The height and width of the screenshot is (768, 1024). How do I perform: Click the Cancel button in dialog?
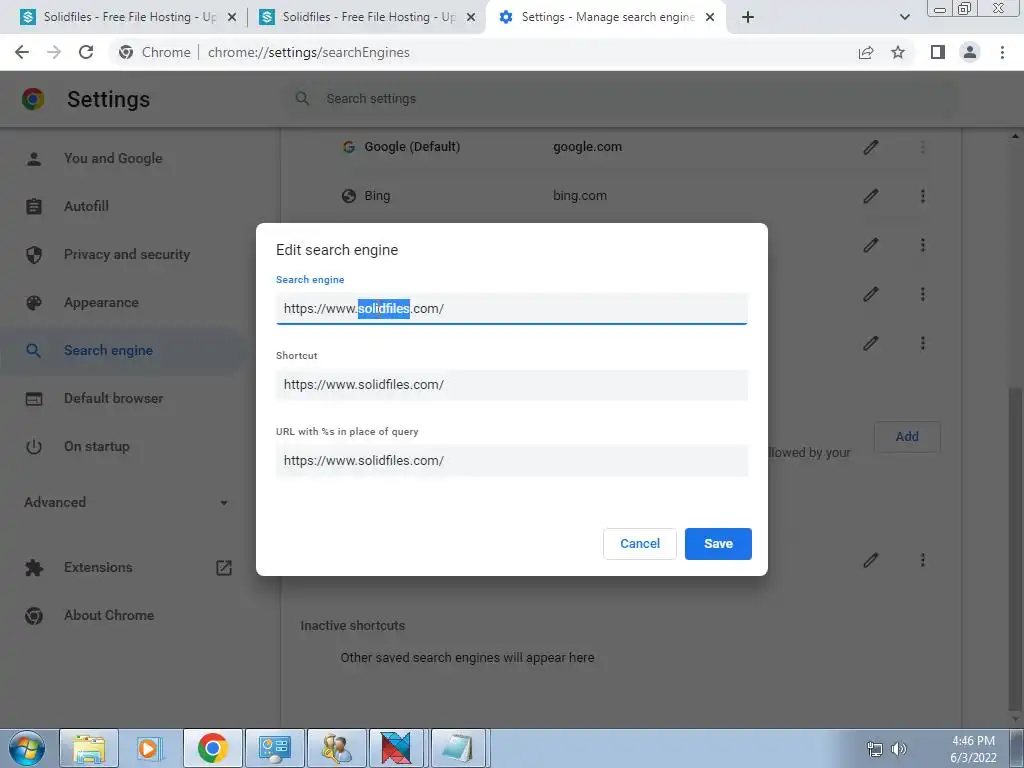point(639,543)
